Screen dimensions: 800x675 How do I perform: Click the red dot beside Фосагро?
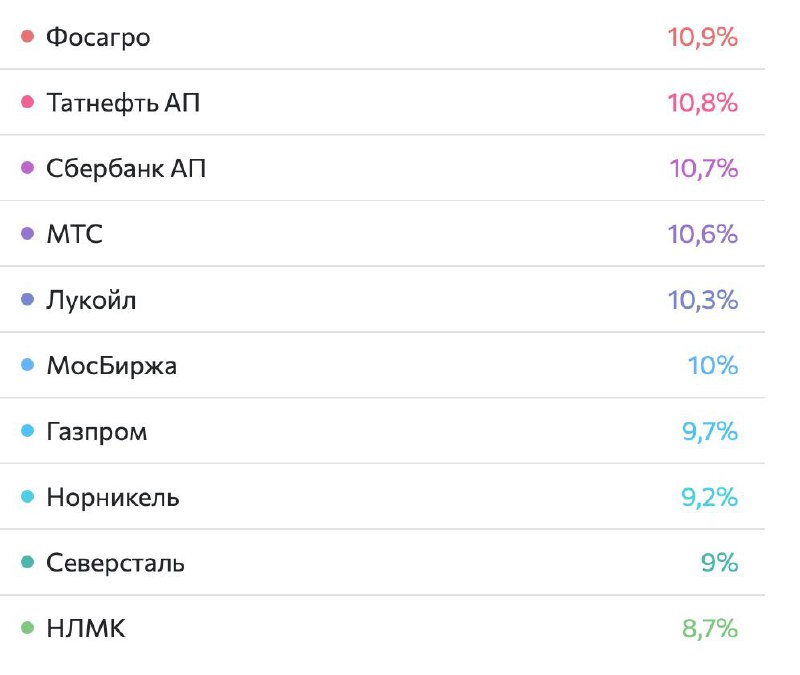click(x=28, y=36)
